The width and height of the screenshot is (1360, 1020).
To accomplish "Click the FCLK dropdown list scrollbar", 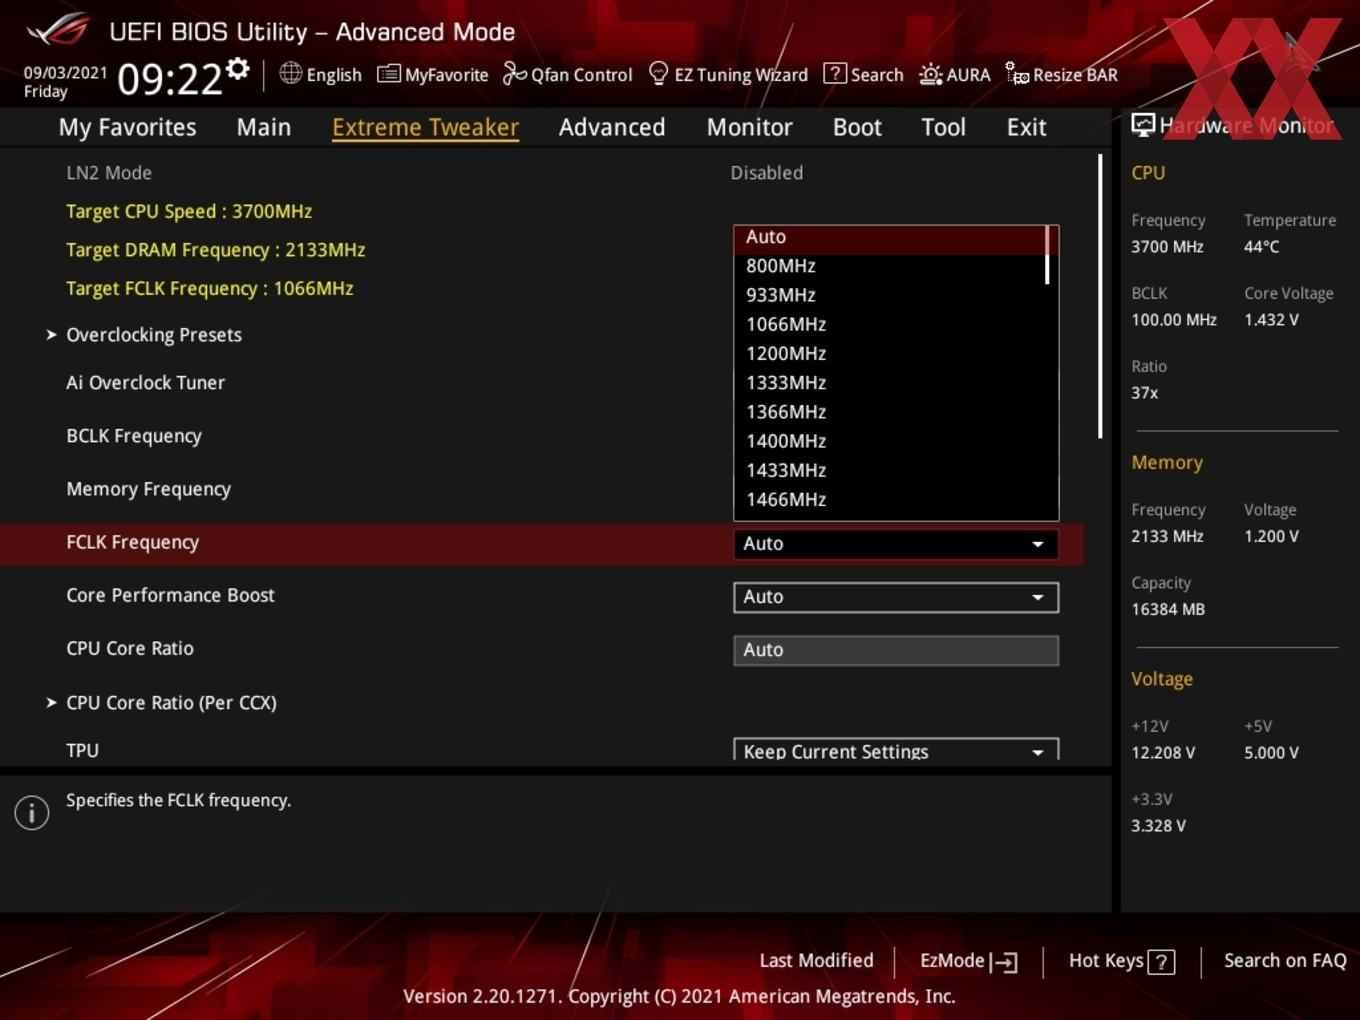I will (x=1047, y=255).
